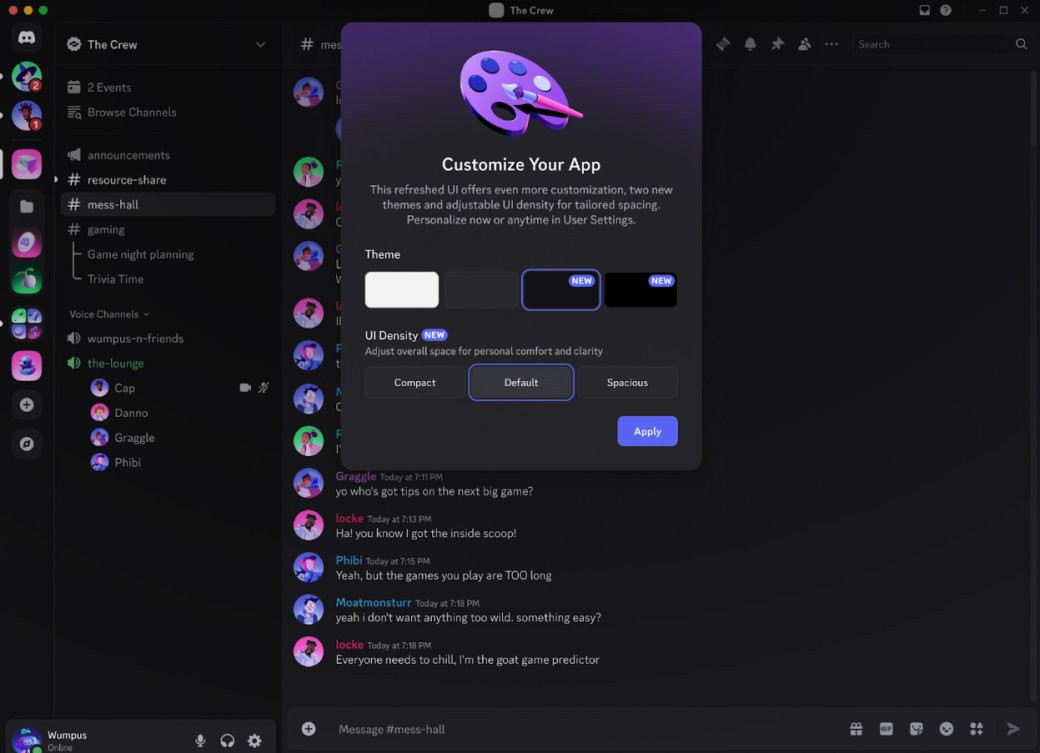1040x753 pixels.
Task: Select the light theme swatch
Action: click(402, 290)
